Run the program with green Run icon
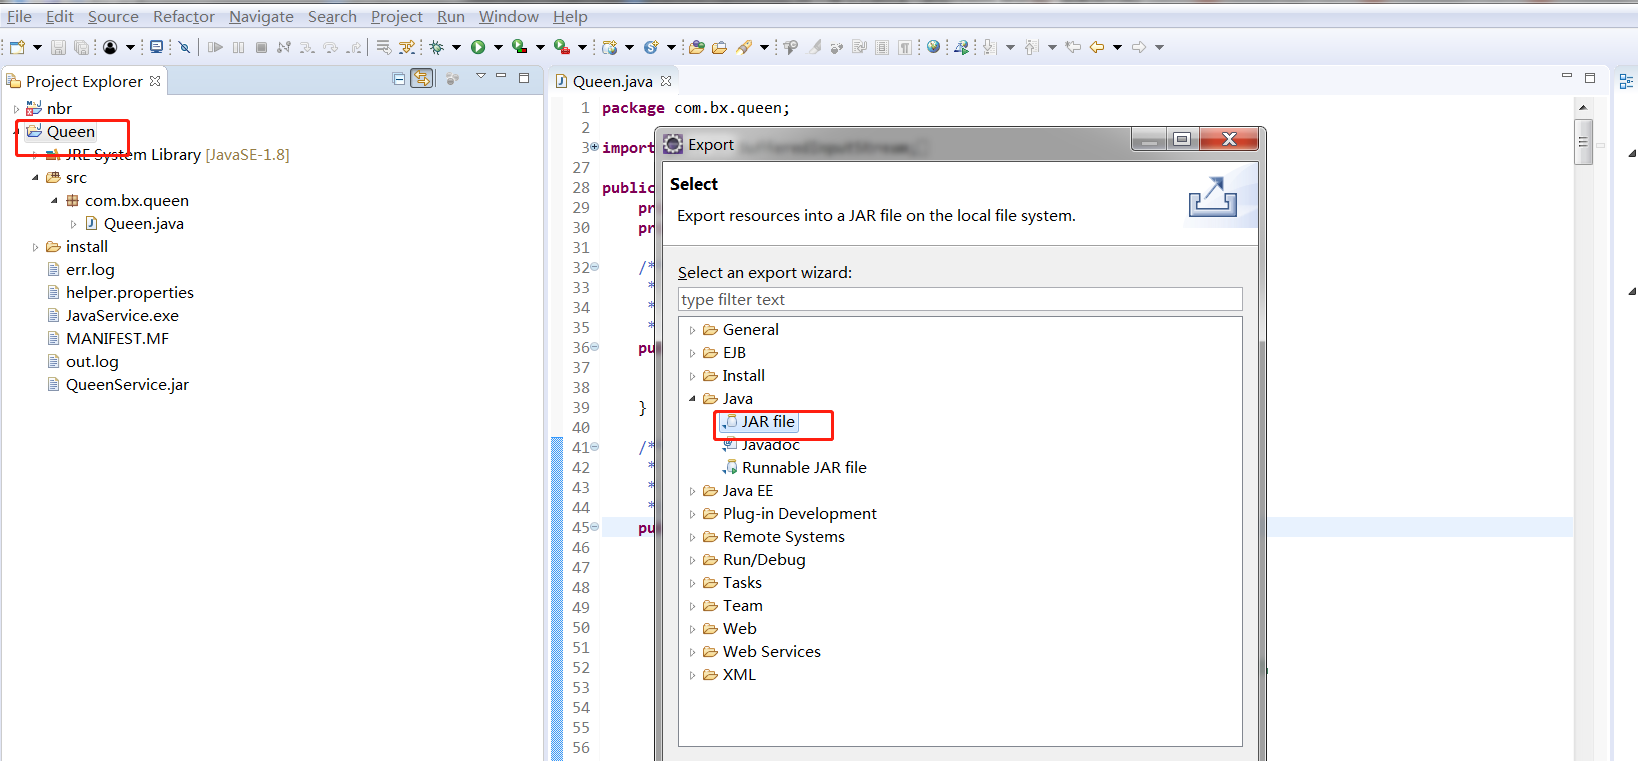Image resolution: width=1638 pixels, height=761 pixels. tap(478, 47)
